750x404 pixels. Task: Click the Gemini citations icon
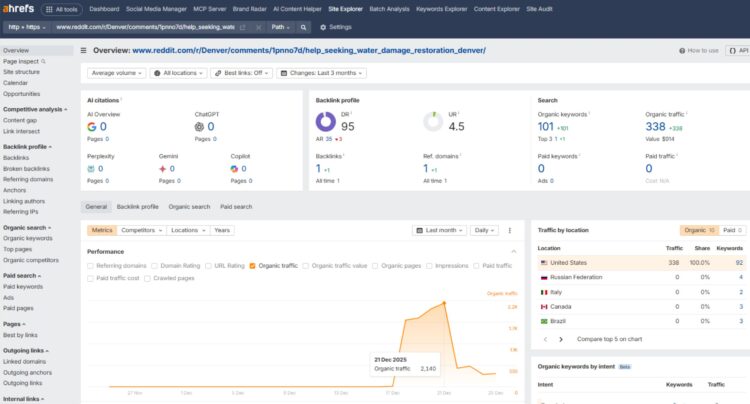pyautogui.click(x=163, y=169)
